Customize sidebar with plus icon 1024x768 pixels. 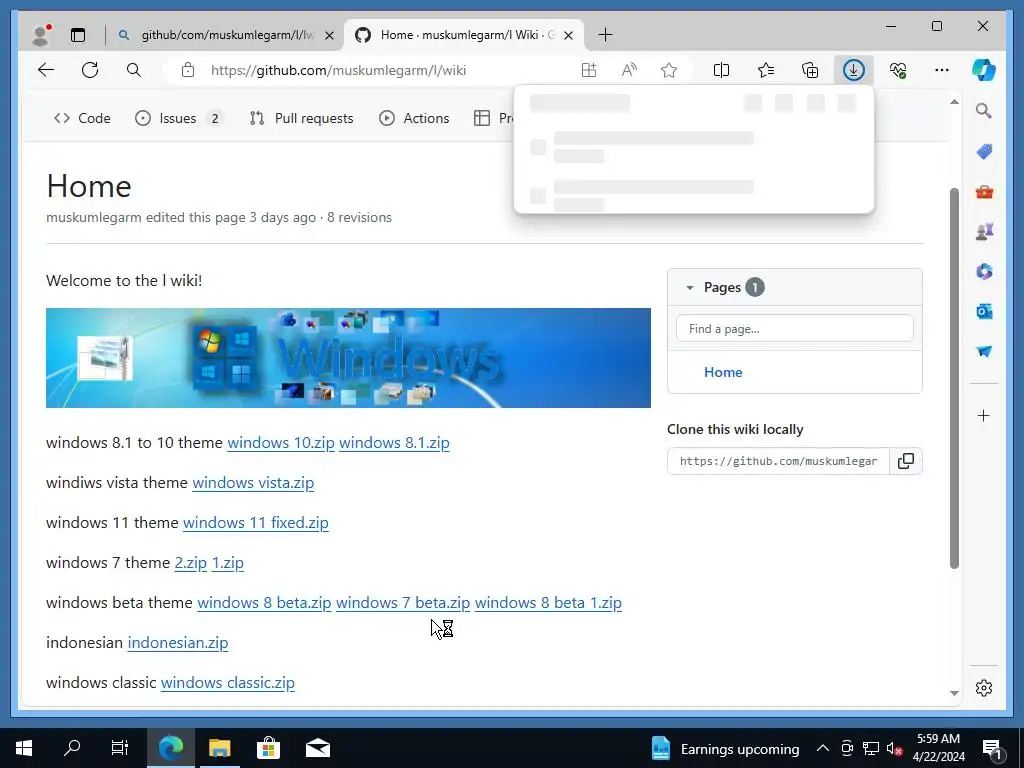point(984,415)
